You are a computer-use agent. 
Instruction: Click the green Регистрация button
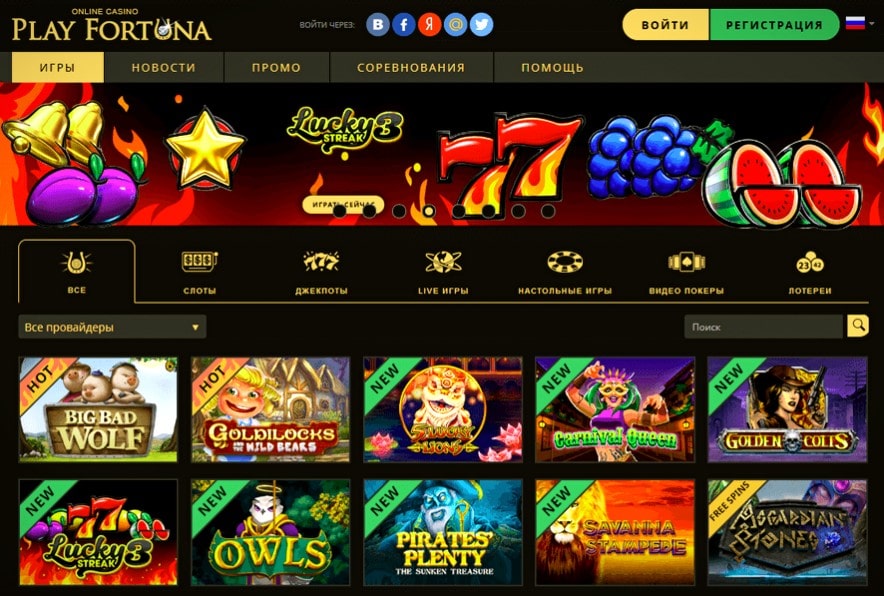(x=774, y=25)
